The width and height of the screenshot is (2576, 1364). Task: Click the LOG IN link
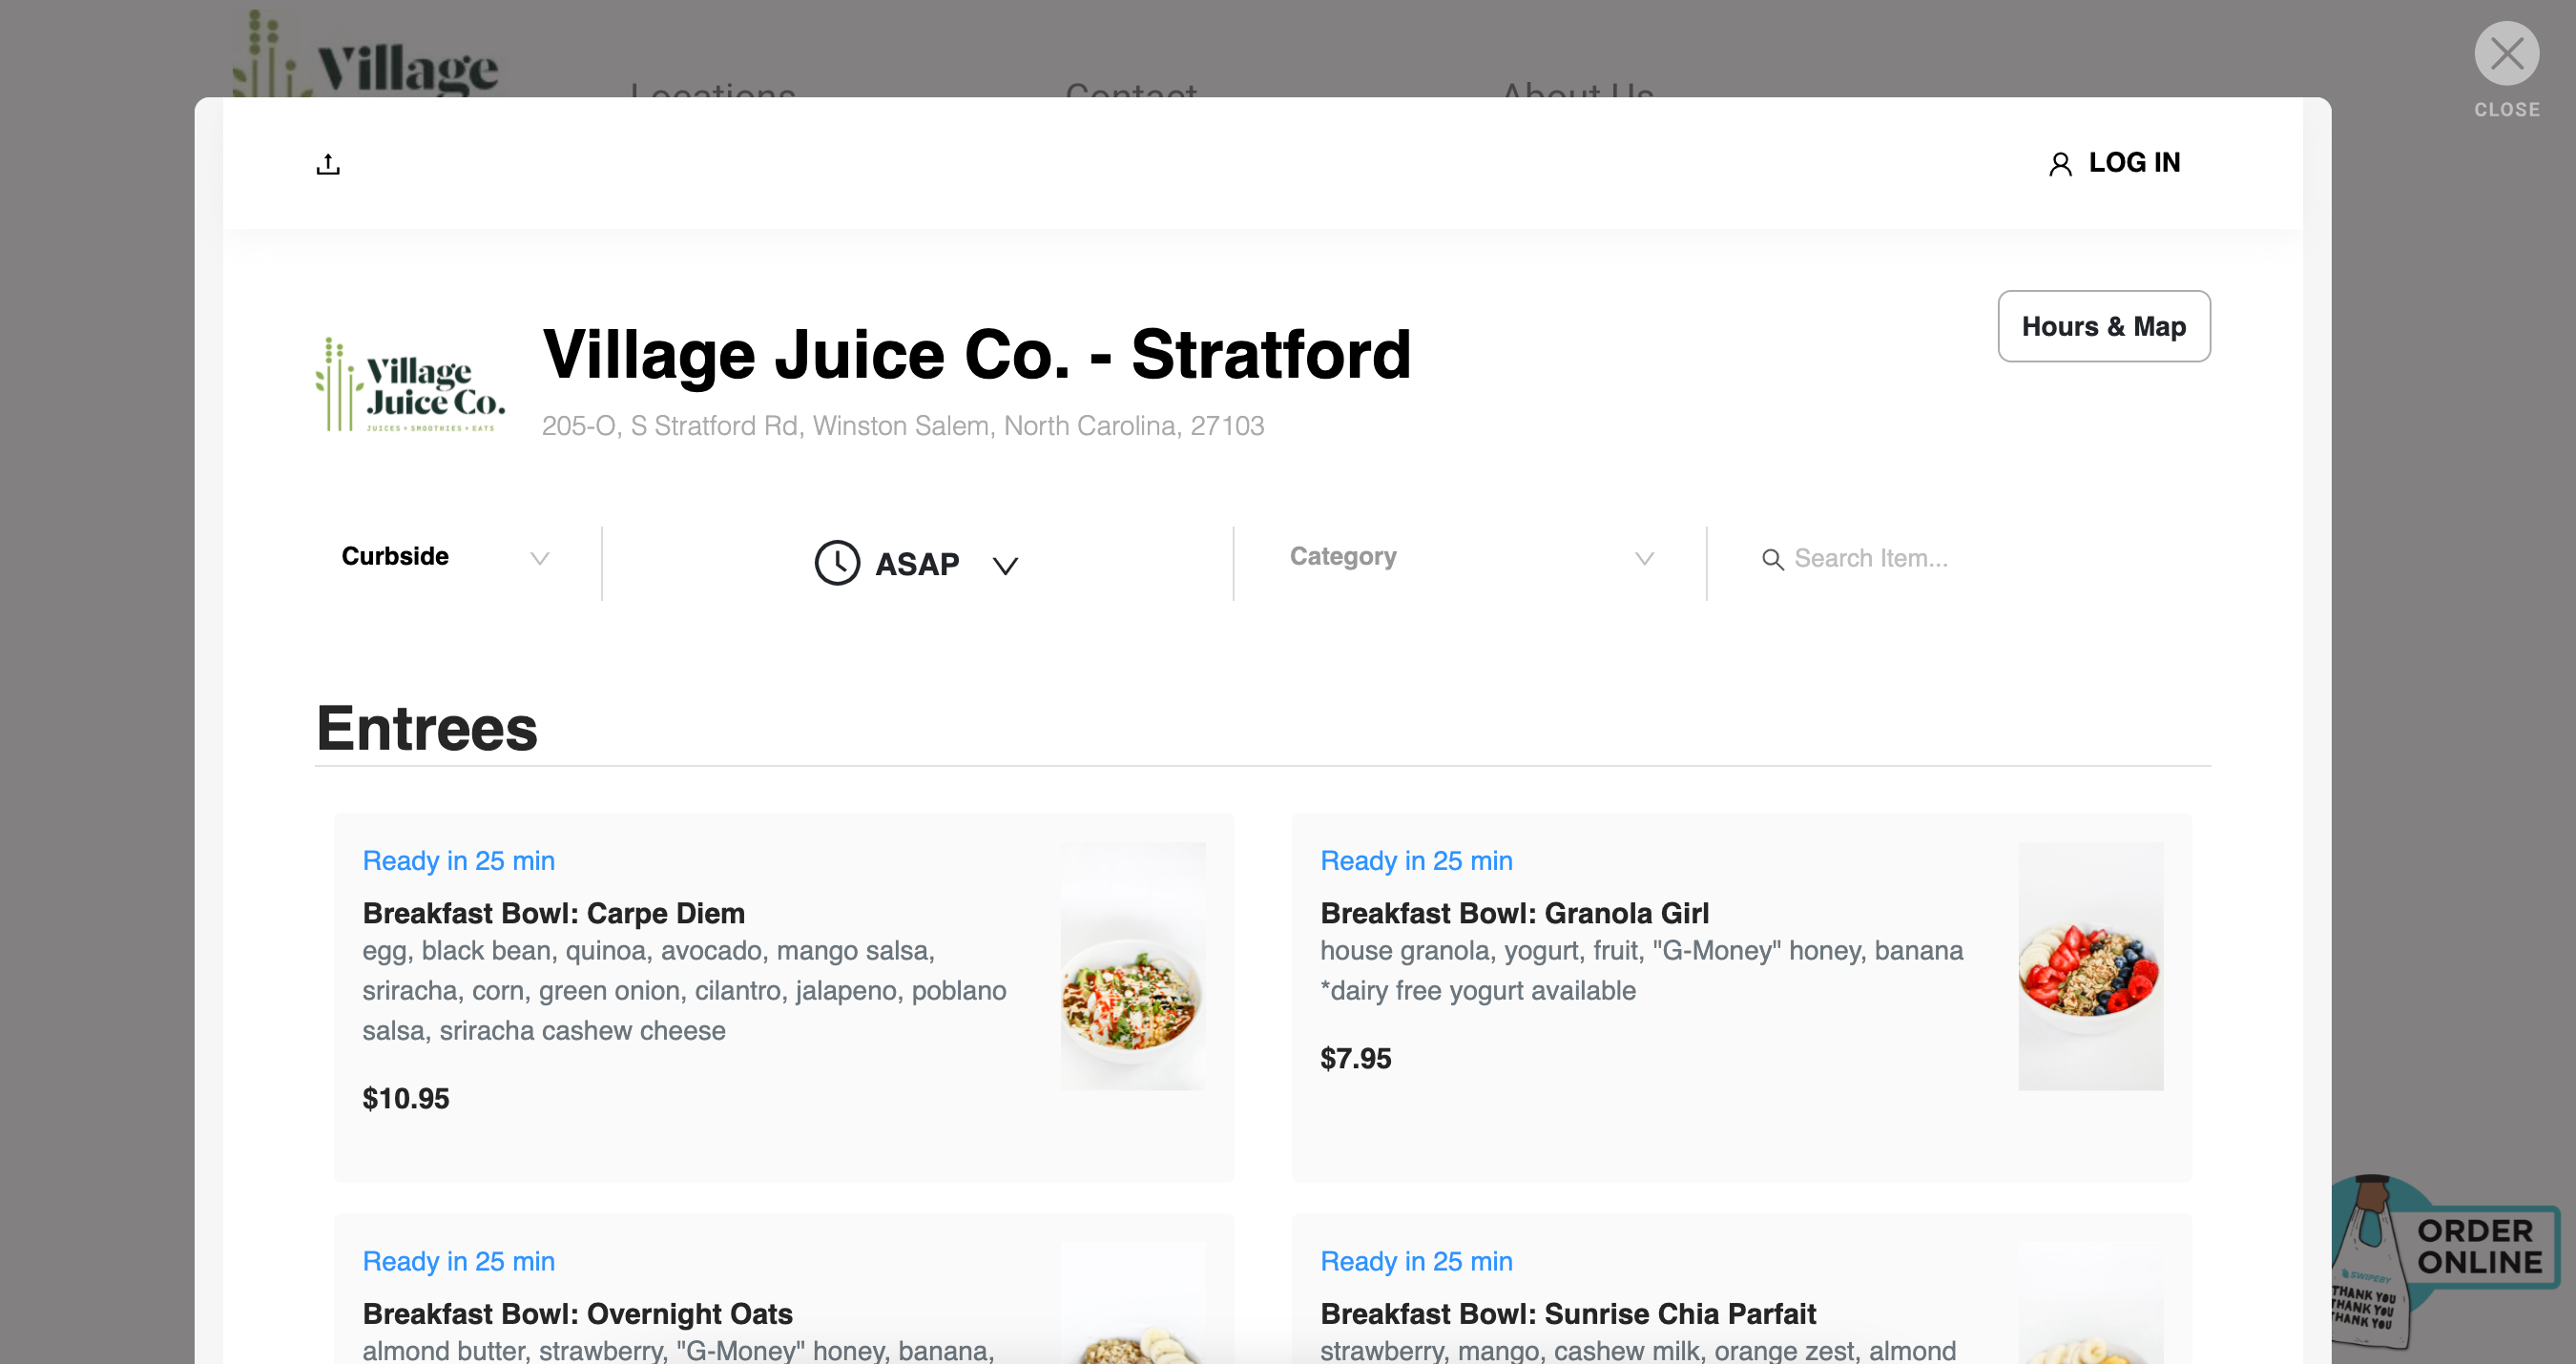(x=2134, y=163)
